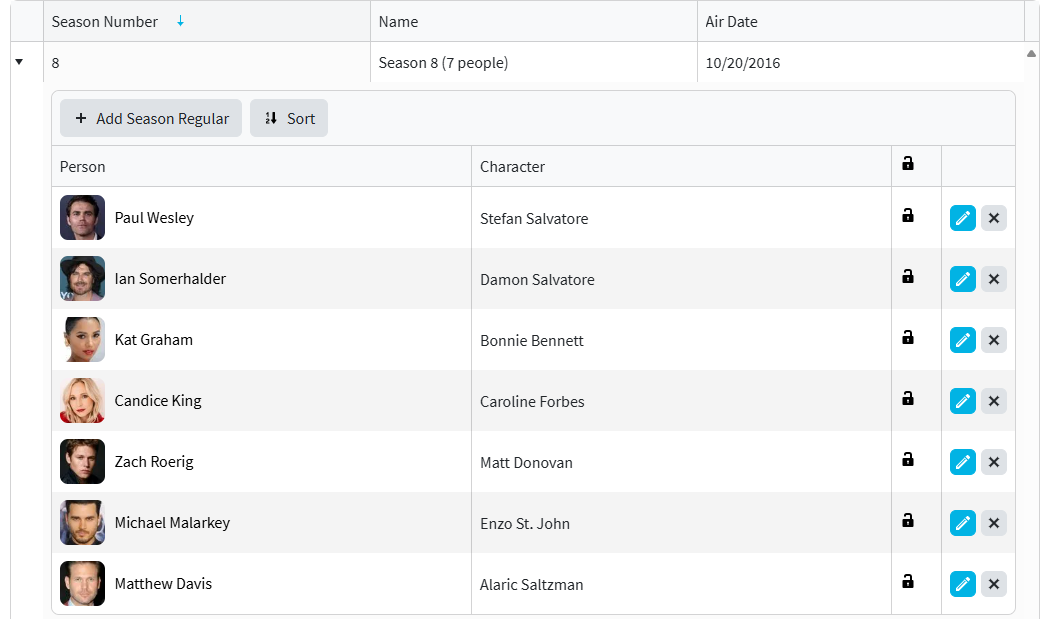This screenshot has height=619, width=1055.
Task: Click the pencil edit icon for Kat Graham
Action: (962, 340)
